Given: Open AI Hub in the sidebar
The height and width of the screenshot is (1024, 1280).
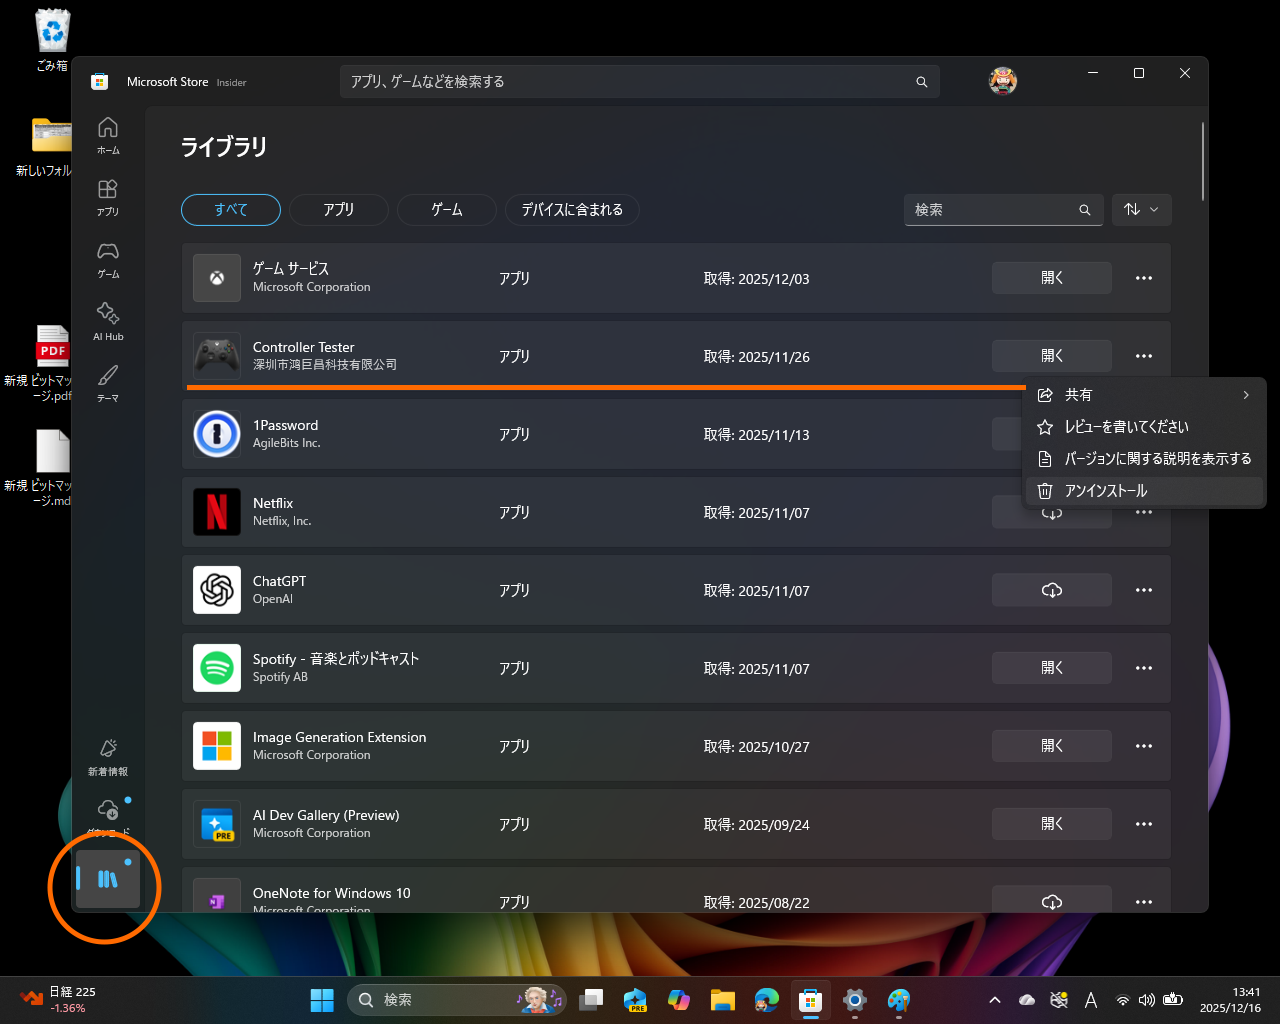Looking at the screenshot, I should (108, 322).
